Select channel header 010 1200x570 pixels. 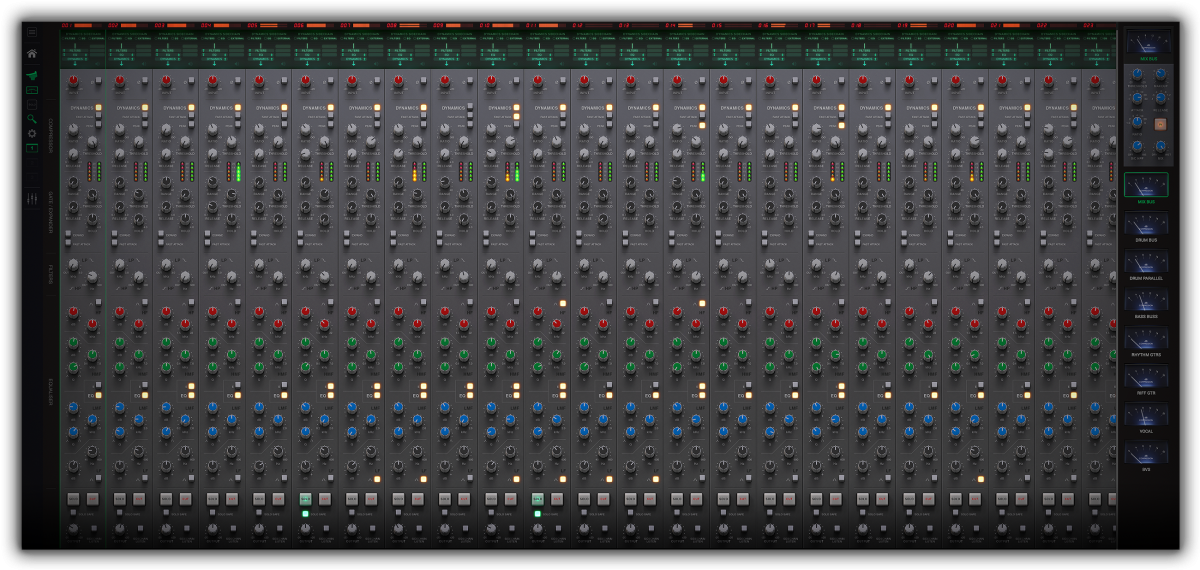pyautogui.click(x=501, y=25)
